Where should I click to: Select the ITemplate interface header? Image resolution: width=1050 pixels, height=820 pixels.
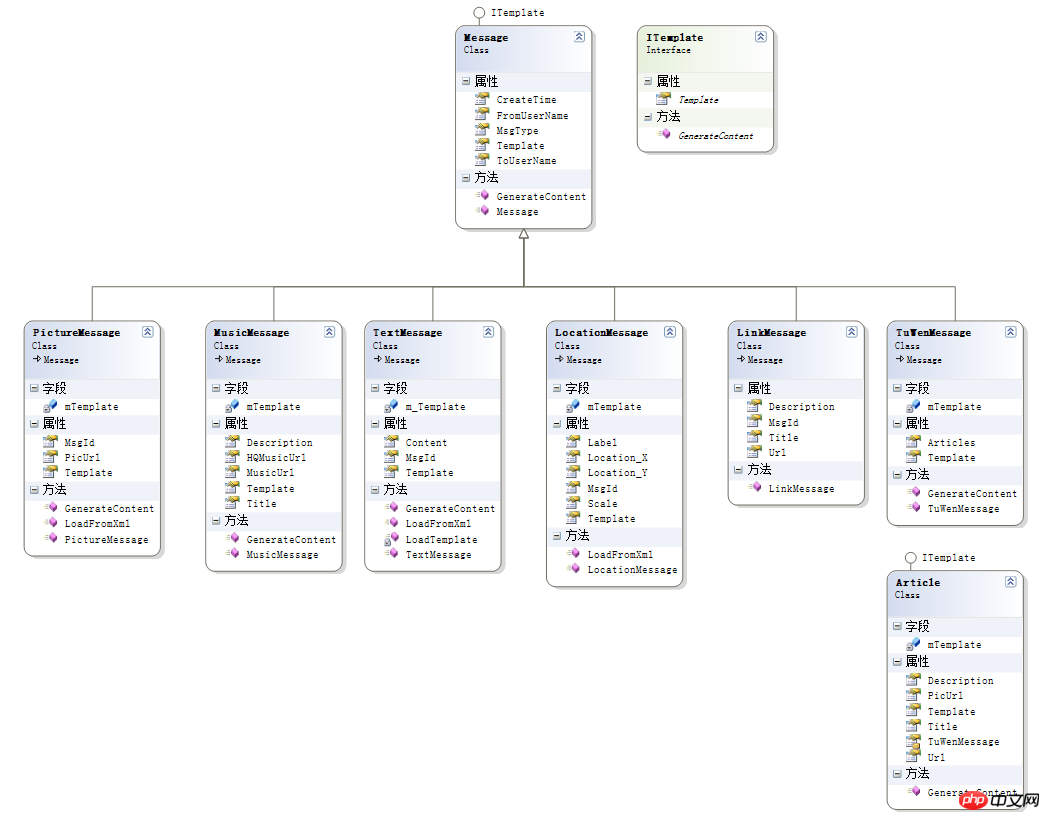[705, 48]
